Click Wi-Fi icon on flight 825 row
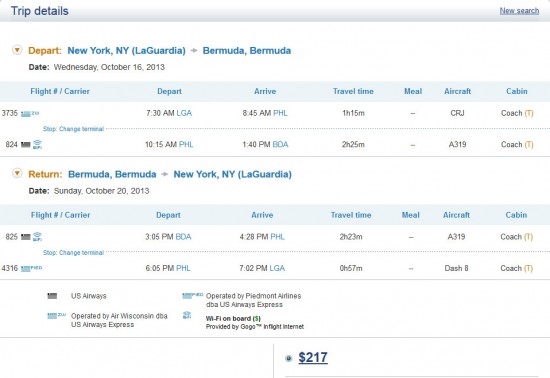Screen dimensions: 550x378 37,237
